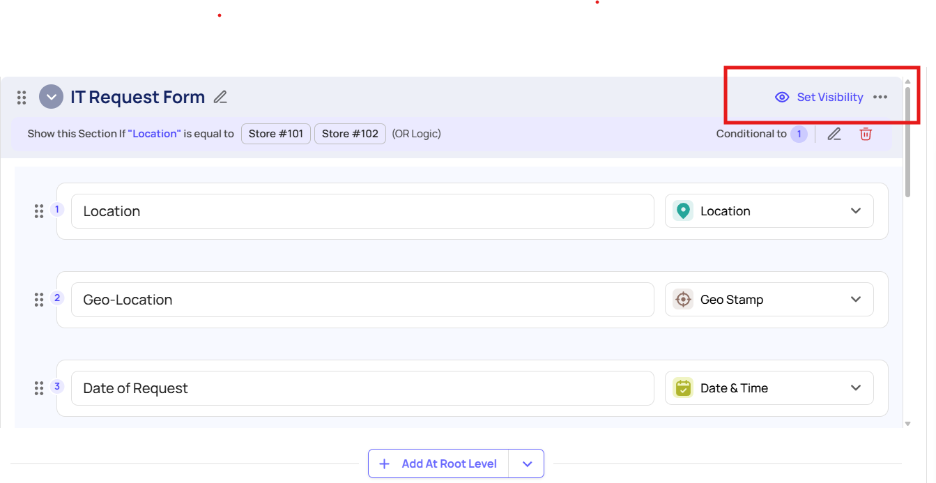
Task: Click the Add At Root Level button
Action: [x=439, y=464]
